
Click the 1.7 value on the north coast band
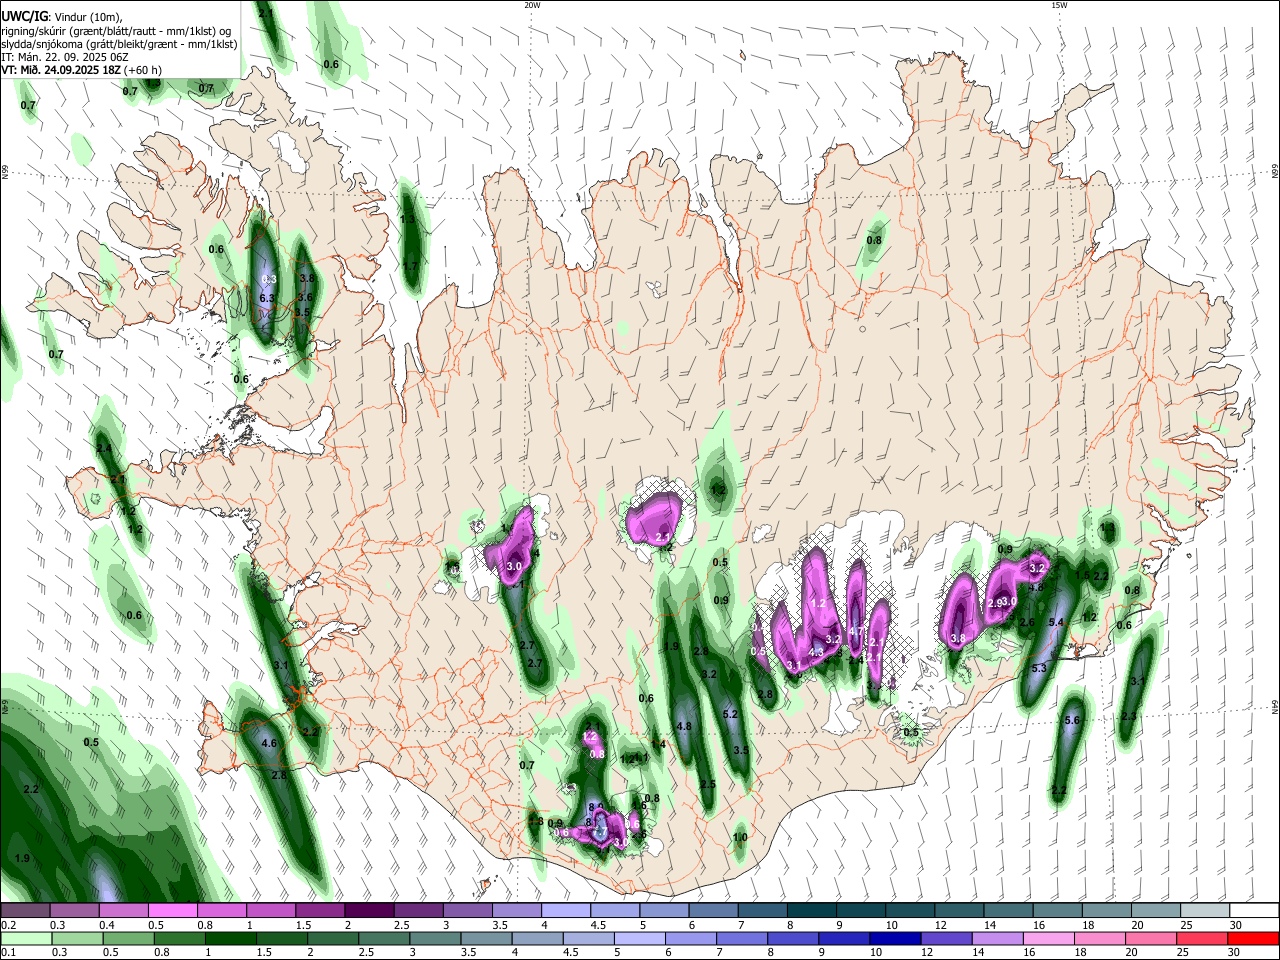click(410, 266)
